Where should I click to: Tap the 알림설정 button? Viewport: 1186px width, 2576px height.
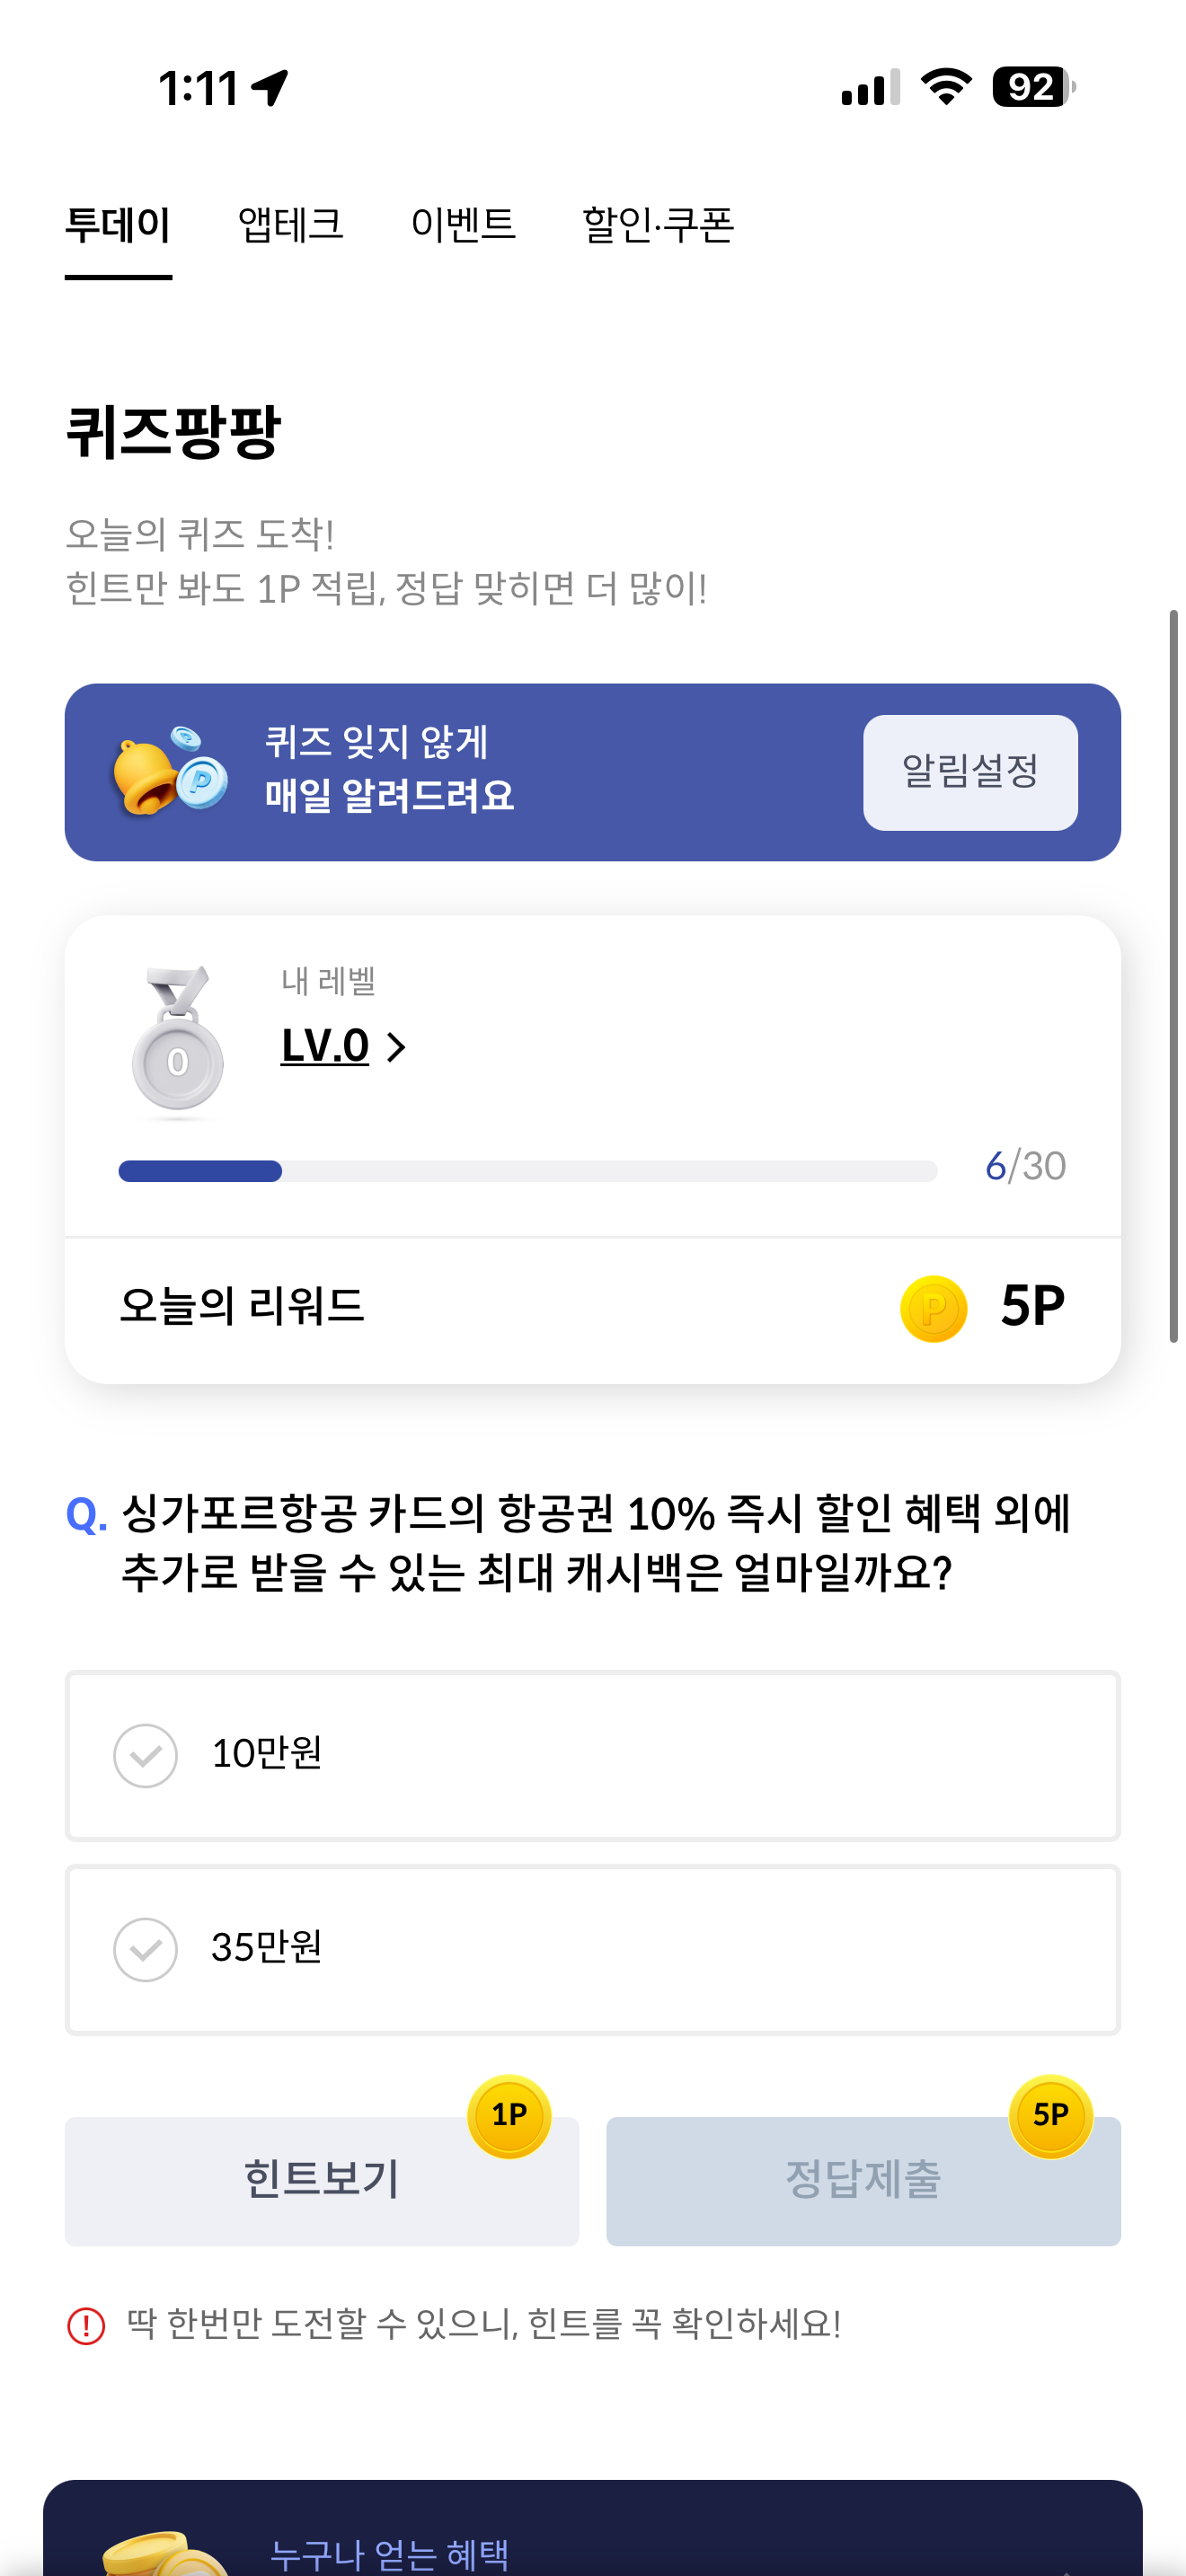click(970, 772)
